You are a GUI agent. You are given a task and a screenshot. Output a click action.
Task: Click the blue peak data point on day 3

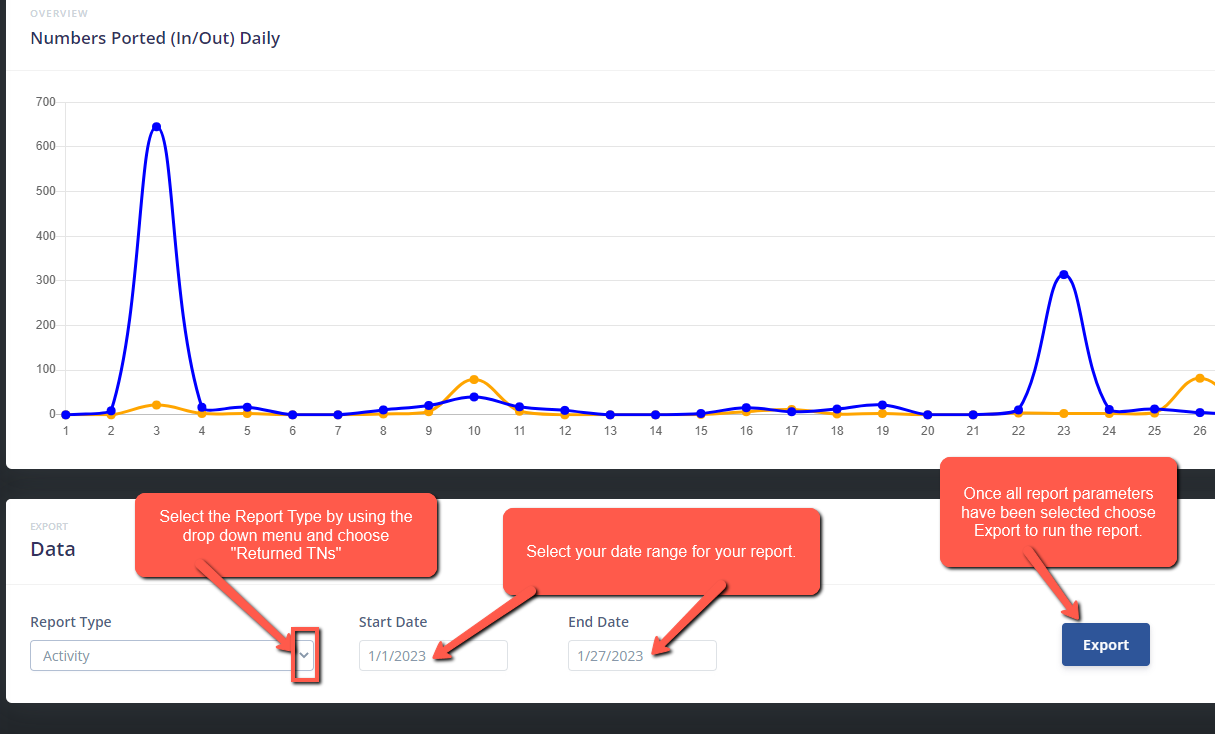point(156,127)
